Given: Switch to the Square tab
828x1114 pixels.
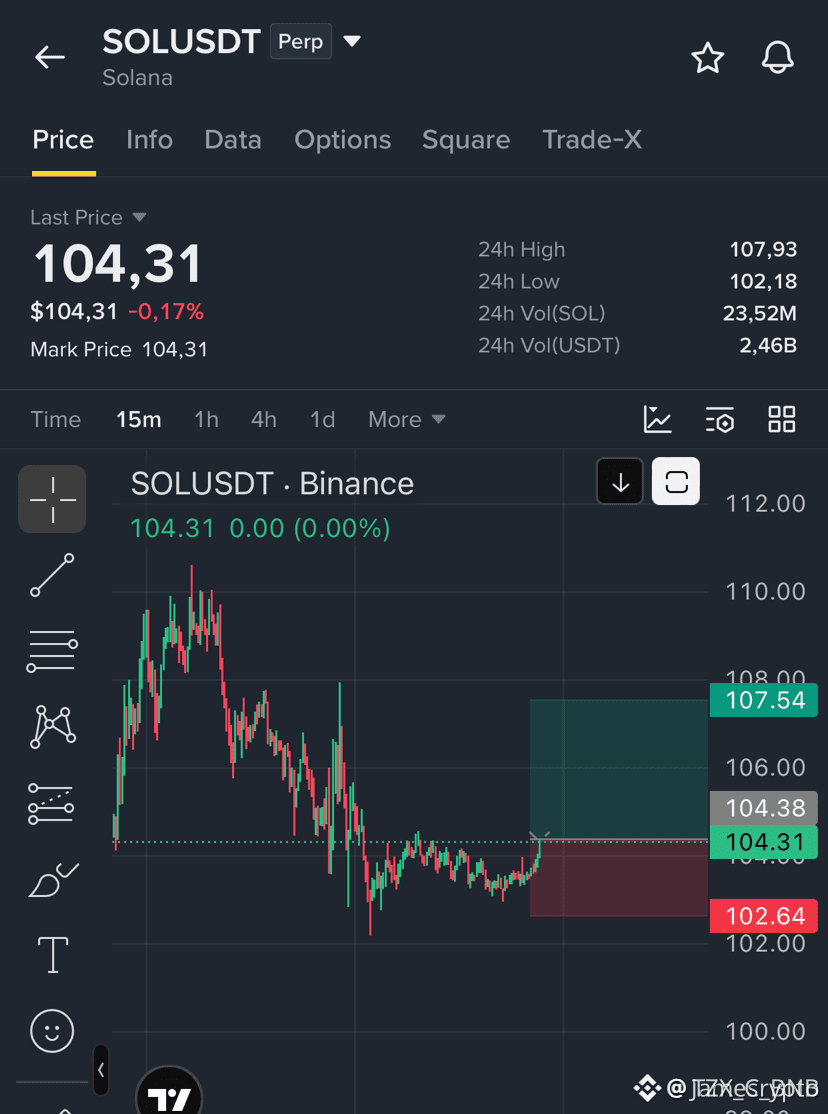Looking at the screenshot, I should [x=466, y=140].
